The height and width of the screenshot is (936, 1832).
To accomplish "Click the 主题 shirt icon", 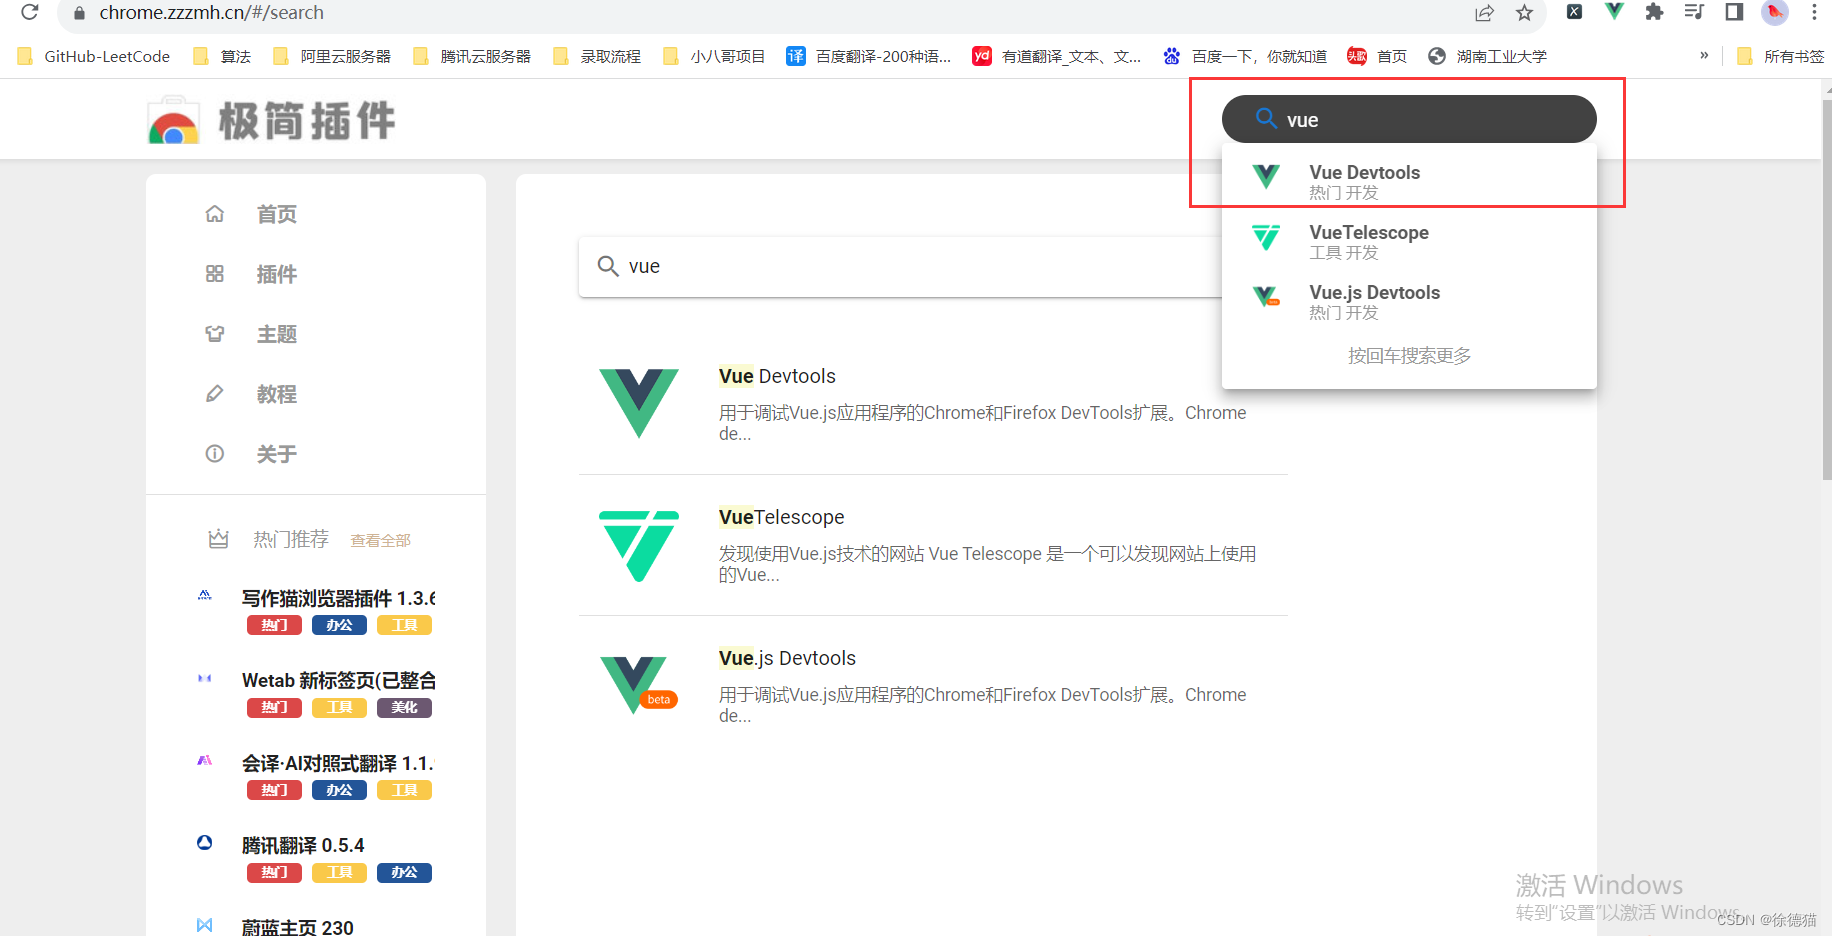I will click(x=214, y=333).
